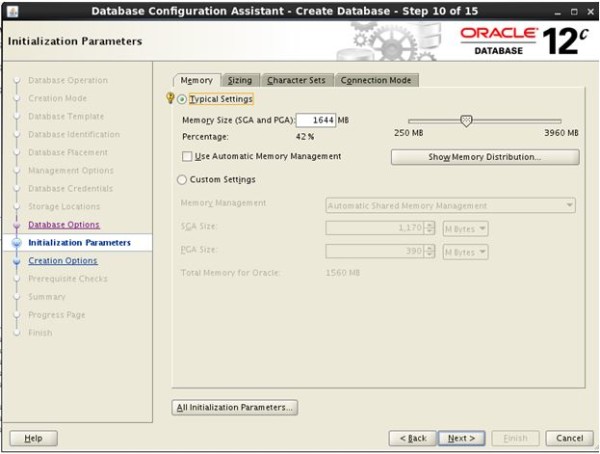Click the 1560 MB total memory value
600x454 pixels.
[x=342, y=273]
